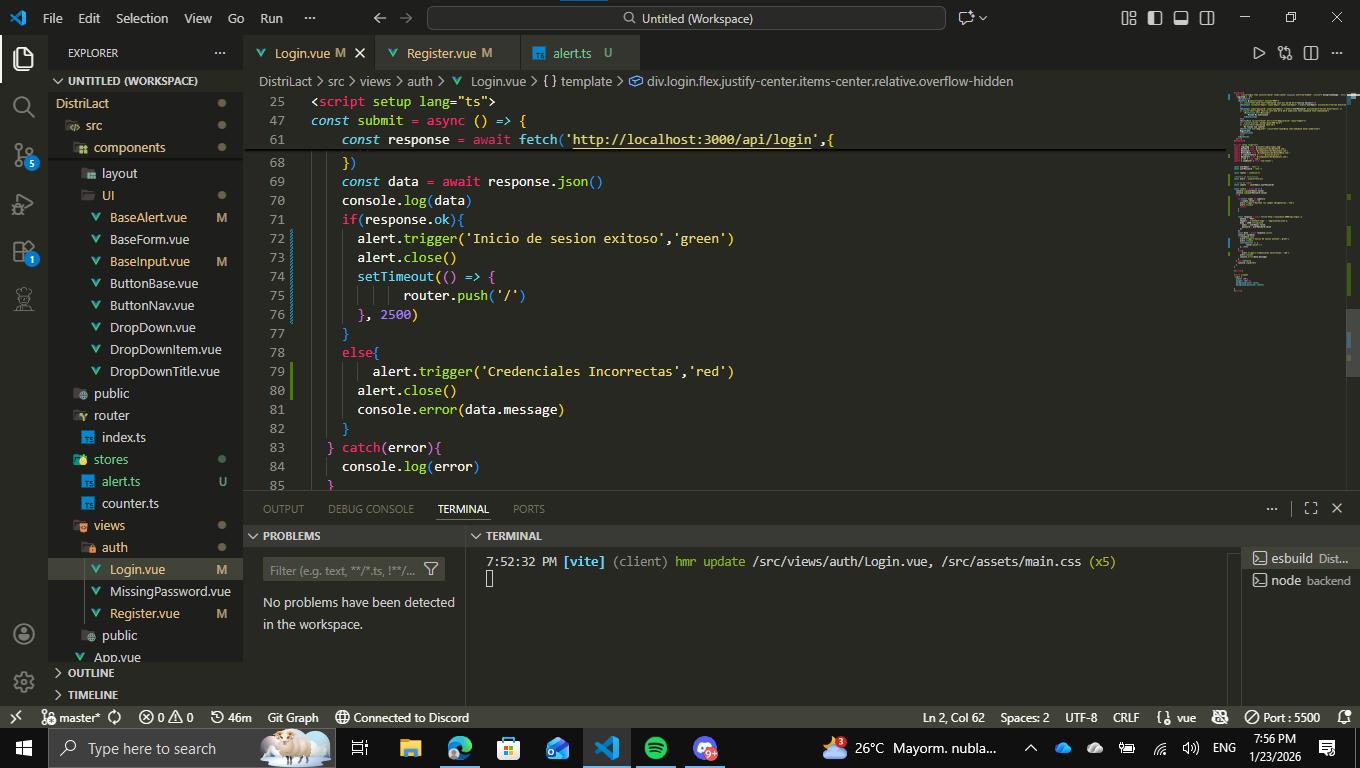Open the Source Control view
The width and height of the screenshot is (1360, 768).
click(x=24, y=154)
